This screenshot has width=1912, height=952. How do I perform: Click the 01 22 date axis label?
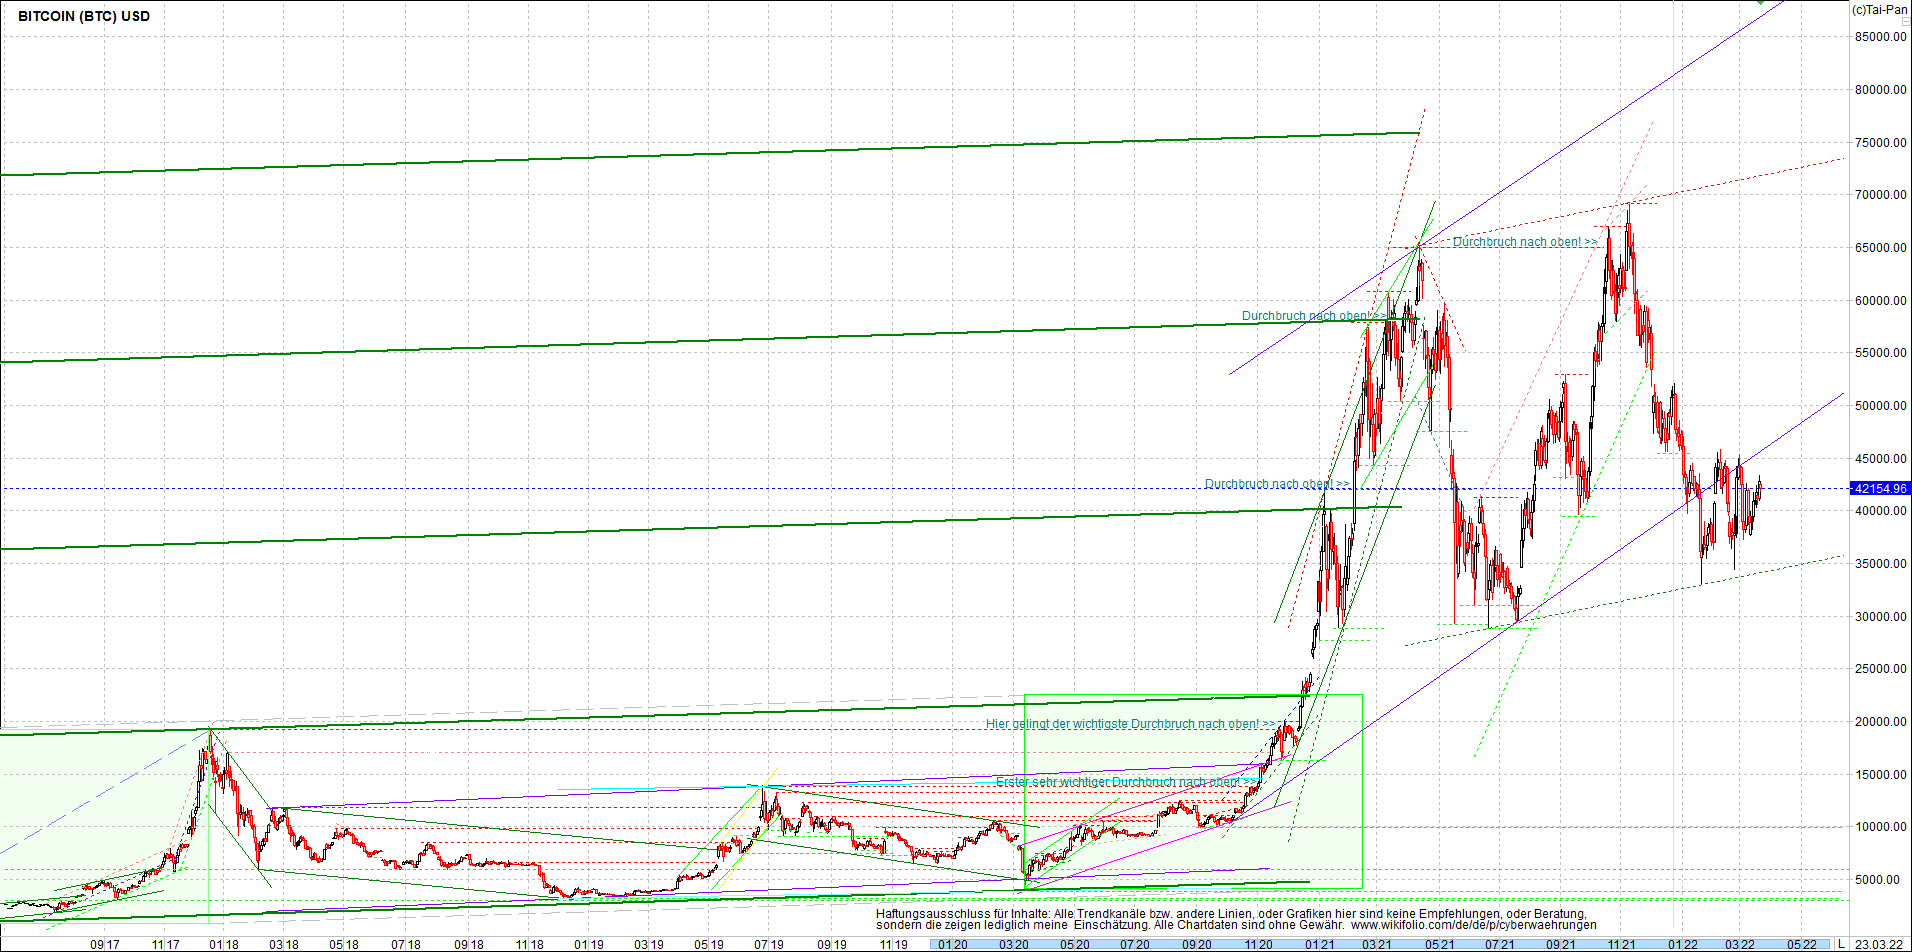coord(1683,945)
